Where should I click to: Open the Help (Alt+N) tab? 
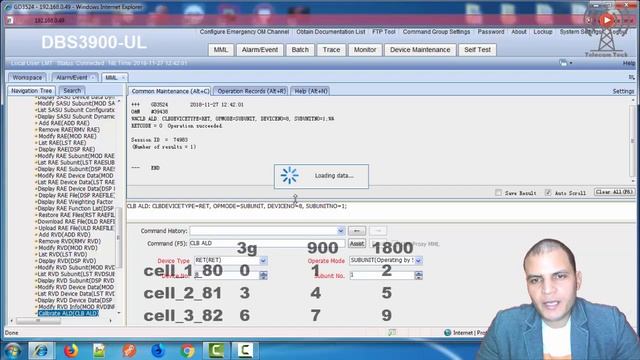[311, 91]
